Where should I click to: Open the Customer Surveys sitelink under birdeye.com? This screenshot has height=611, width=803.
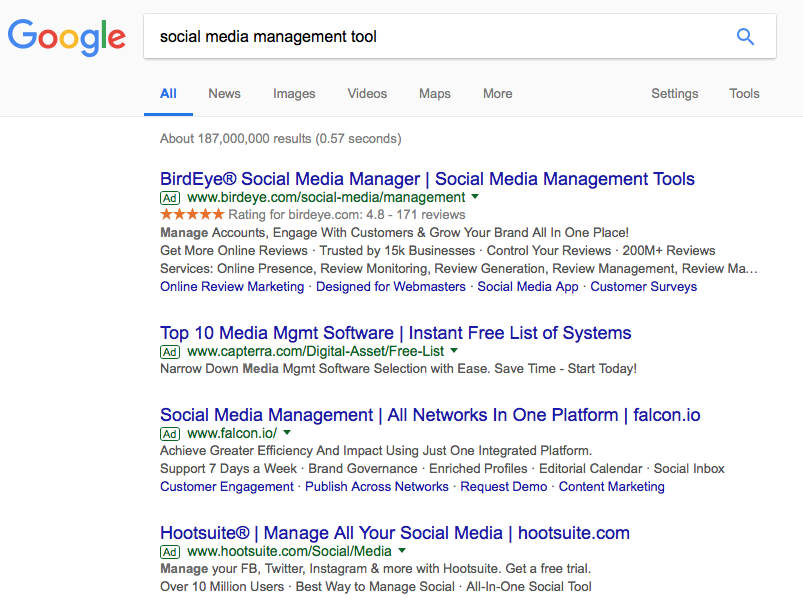pos(643,286)
